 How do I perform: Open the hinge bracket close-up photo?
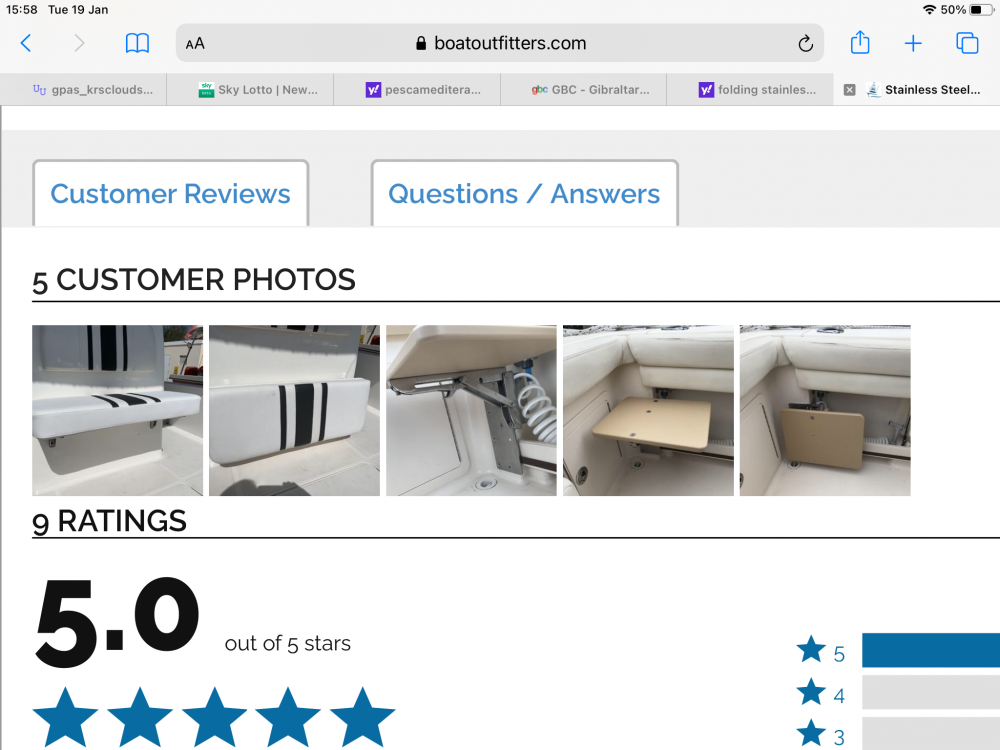tap(471, 410)
